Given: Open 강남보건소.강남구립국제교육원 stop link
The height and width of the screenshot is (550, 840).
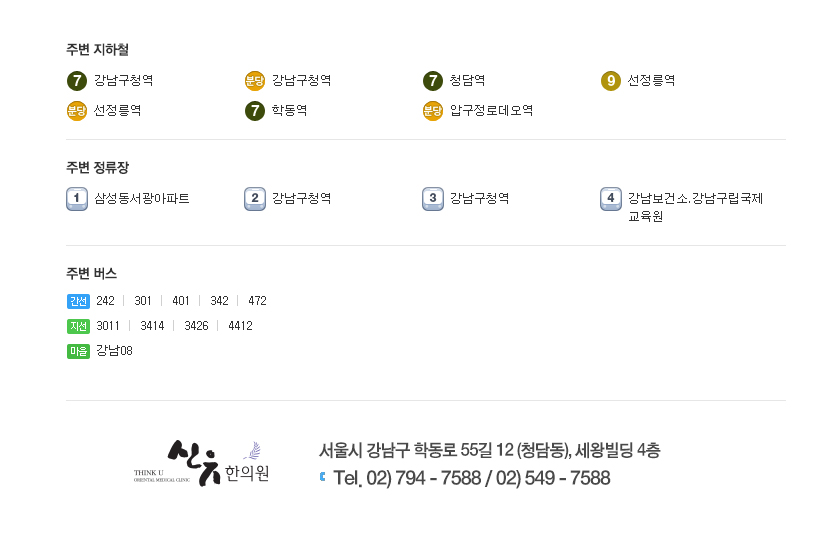Looking at the screenshot, I should (695, 207).
